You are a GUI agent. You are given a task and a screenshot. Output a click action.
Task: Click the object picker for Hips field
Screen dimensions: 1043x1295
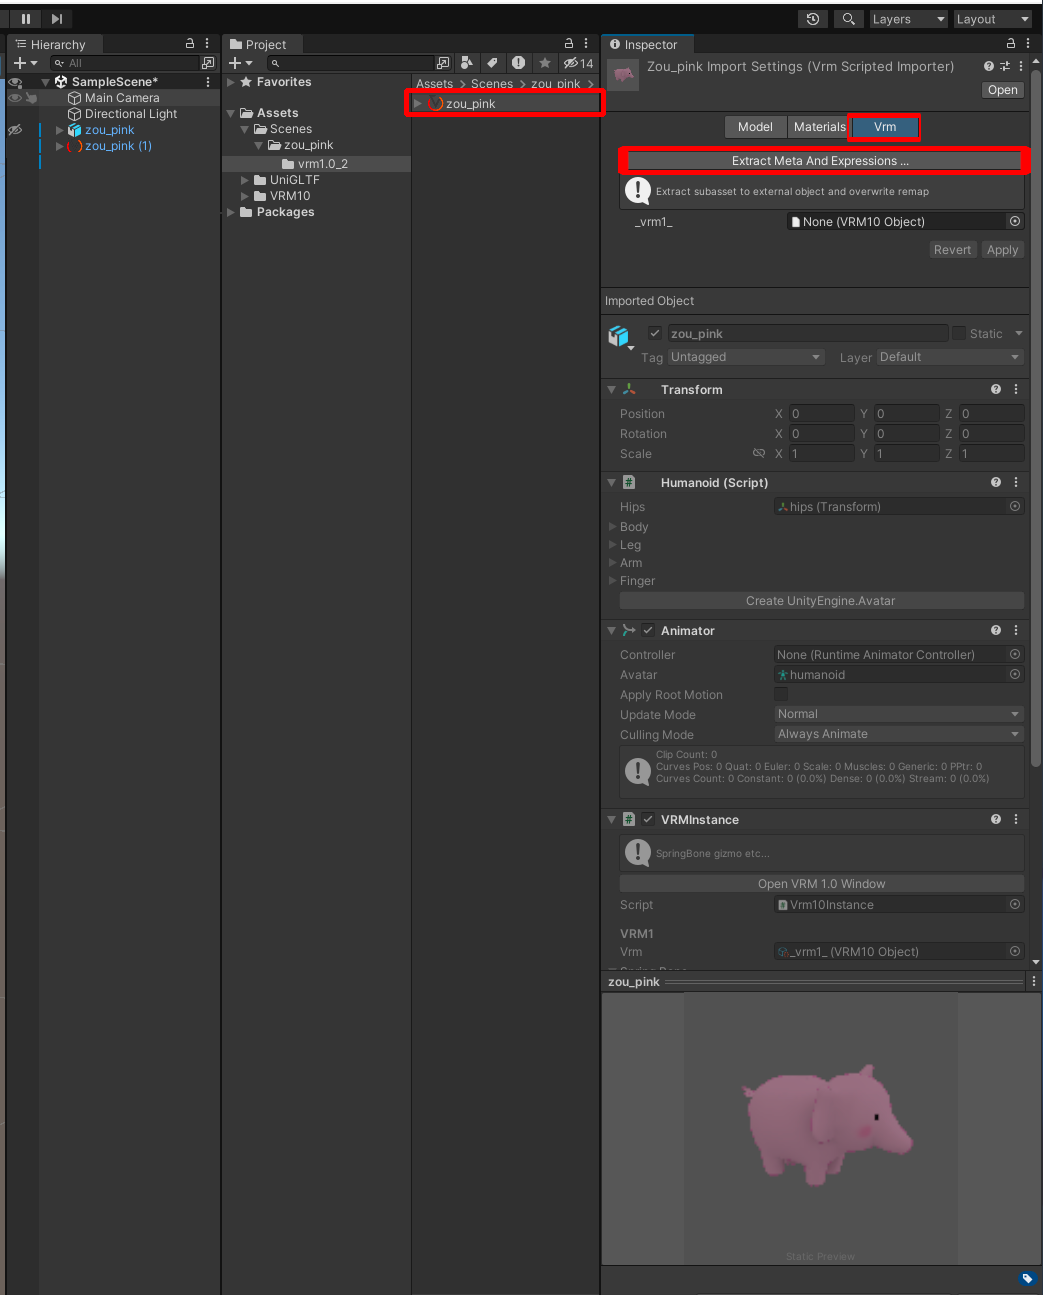coord(1015,507)
